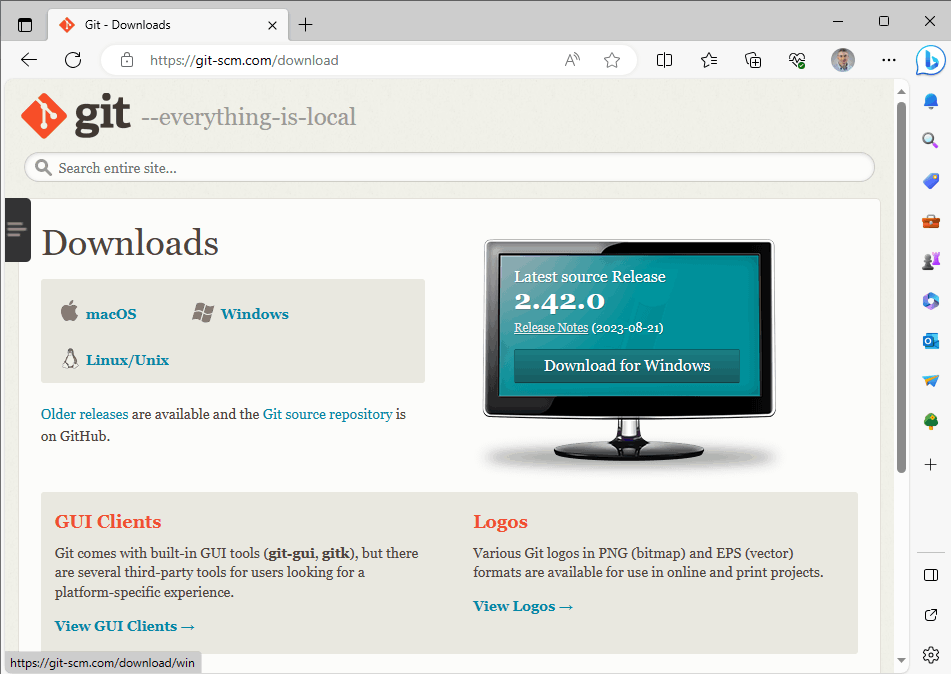
Task: Open the macOS download link
Action: tap(111, 314)
